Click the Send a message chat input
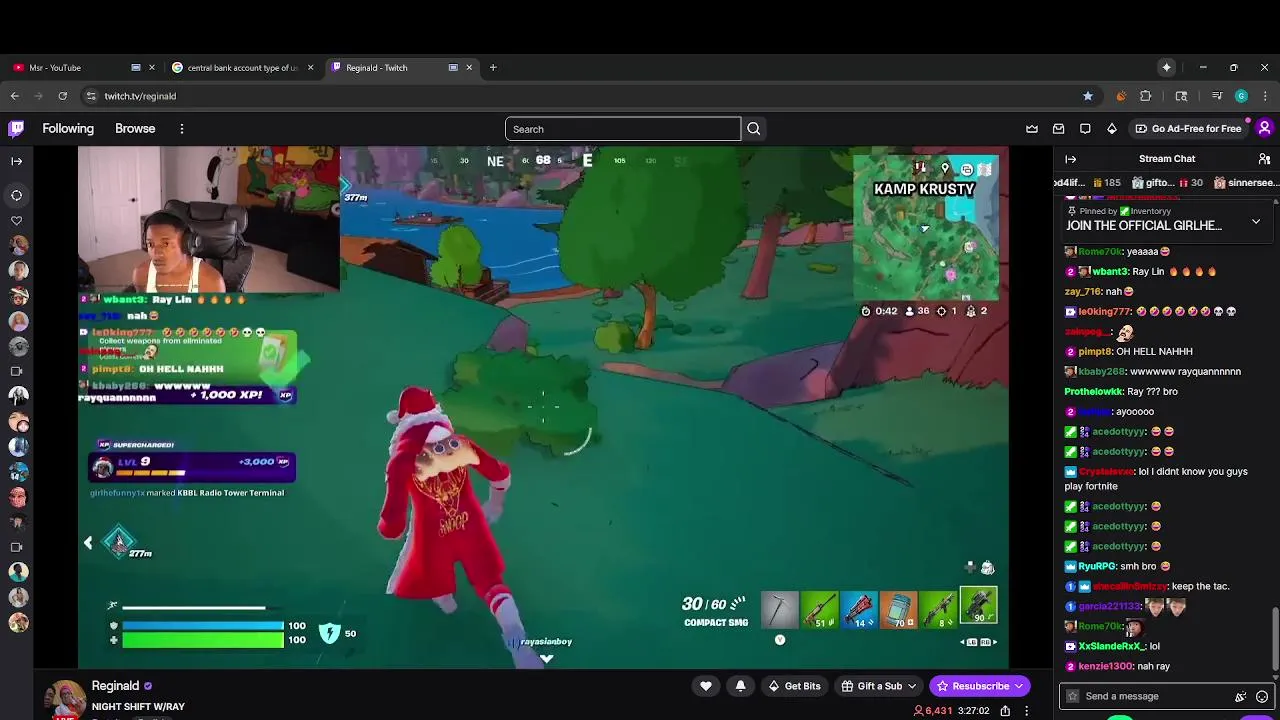The width and height of the screenshot is (1280, 720). point(1154,696)
